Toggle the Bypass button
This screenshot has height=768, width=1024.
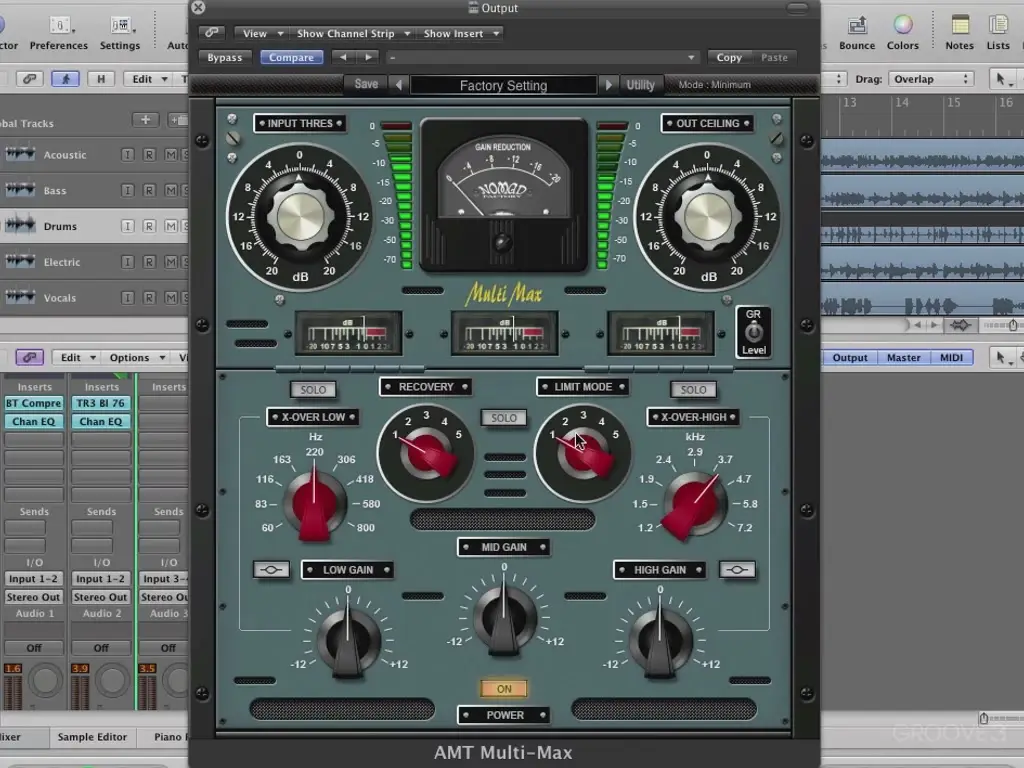(x=225, y=57)
